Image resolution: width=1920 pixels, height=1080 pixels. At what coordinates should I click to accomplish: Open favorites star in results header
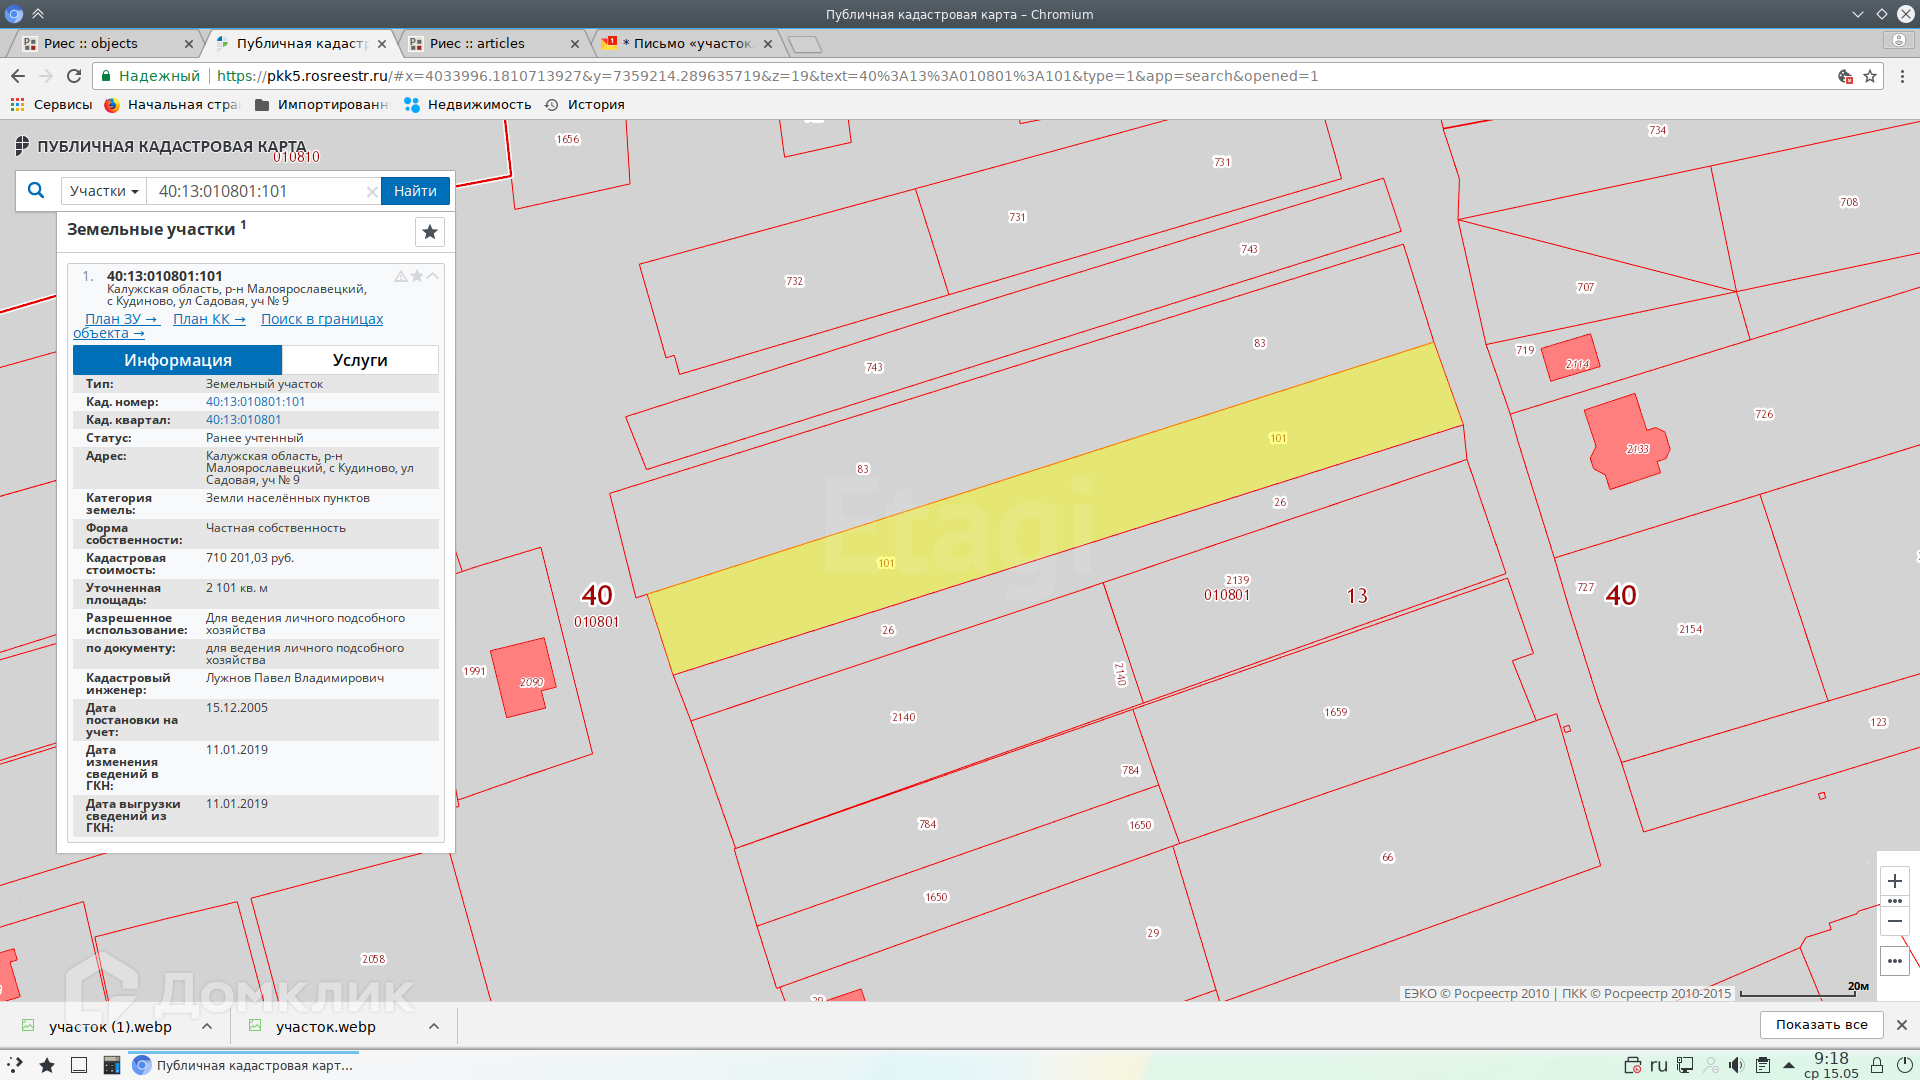pyautogui.click(x=430, y=232)
